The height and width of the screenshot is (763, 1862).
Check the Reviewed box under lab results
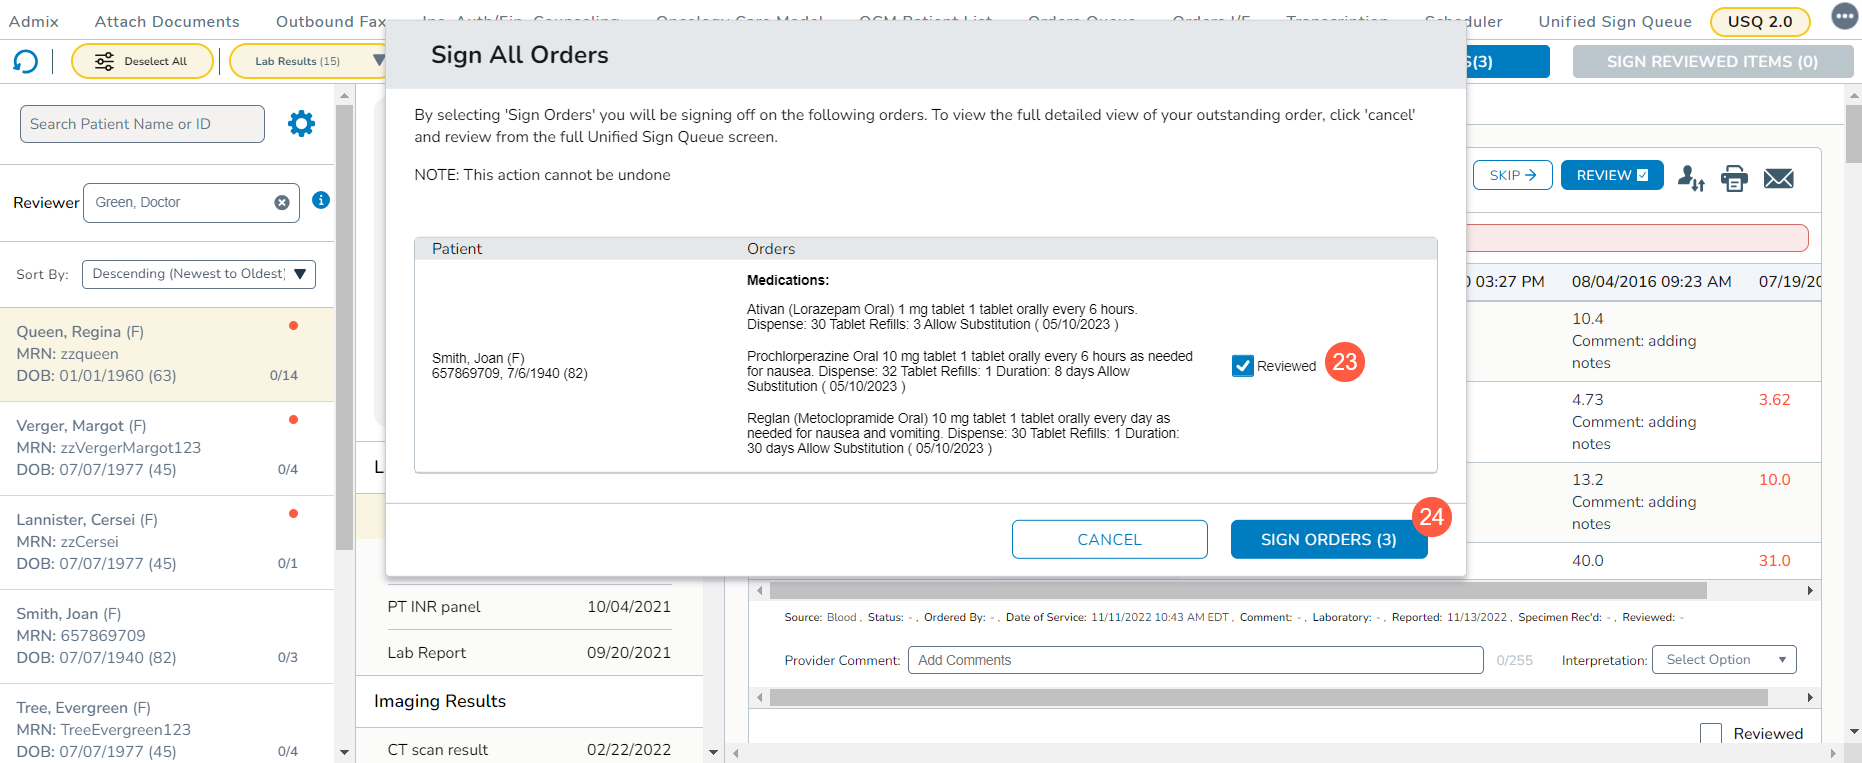(1710, 734)
